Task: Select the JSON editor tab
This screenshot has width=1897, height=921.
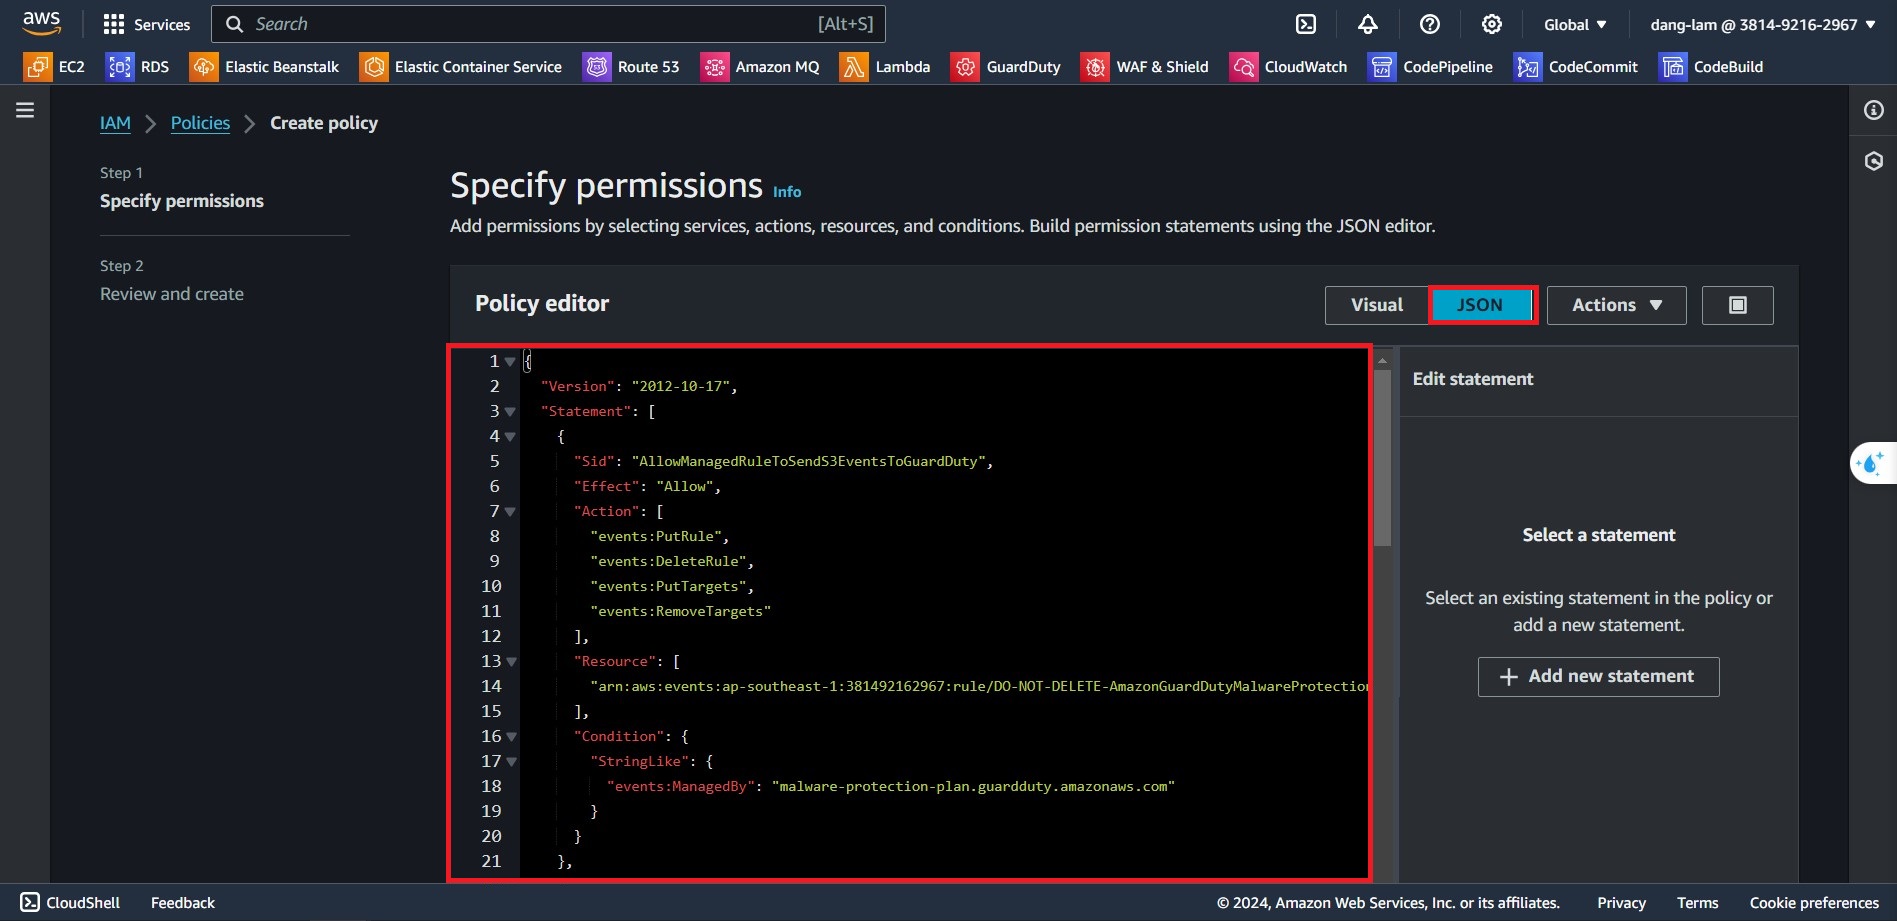Action: click(x=1480, y=305)
